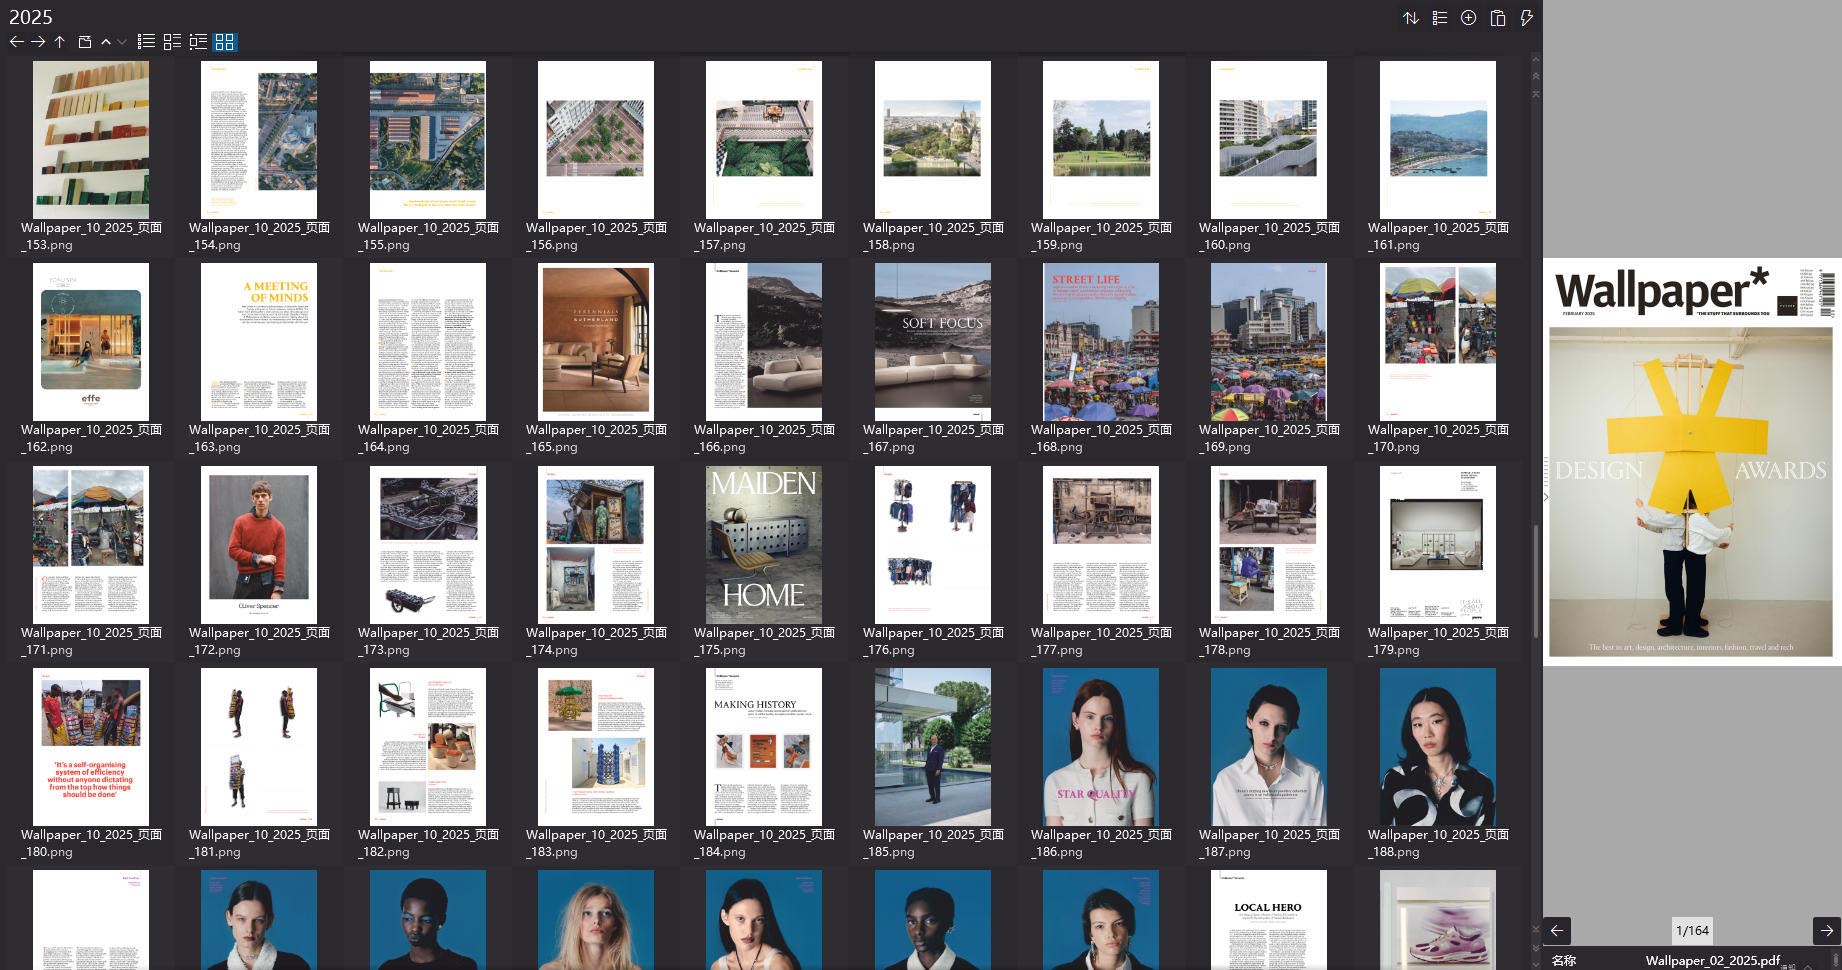This screenshot has width=1842, height=970.
Task: Click the clipboard paste icon
Action: [x=1497, y=17]
